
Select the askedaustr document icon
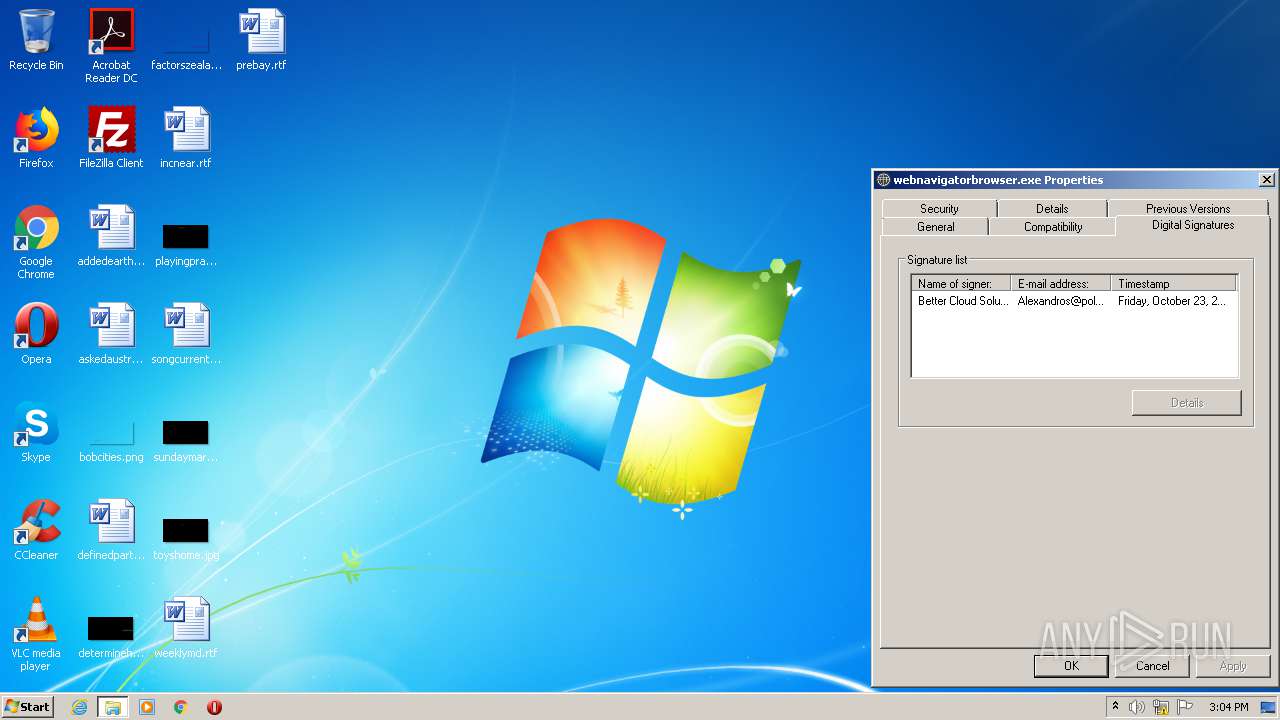point(111,334)
